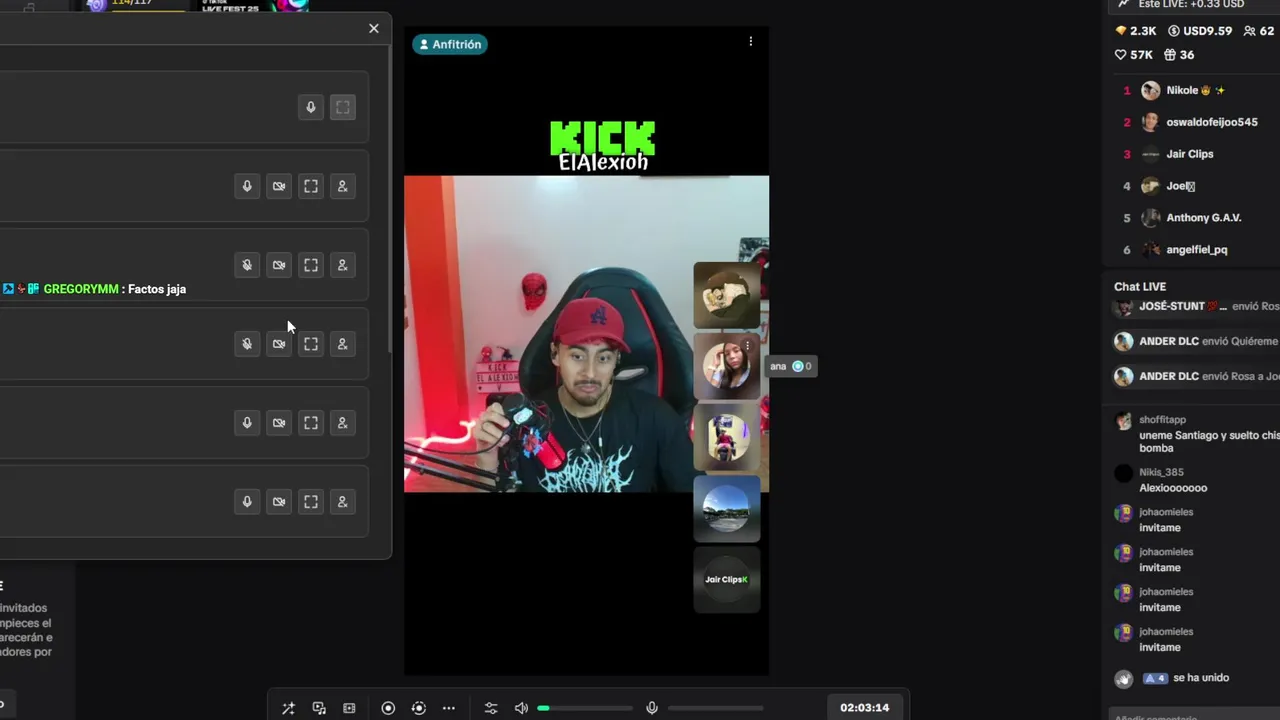Image resolution: width=1280 pixels, height=720 pixels.
Task: Open the audio mixer sliders icon
Action: (x=491, y=708)
